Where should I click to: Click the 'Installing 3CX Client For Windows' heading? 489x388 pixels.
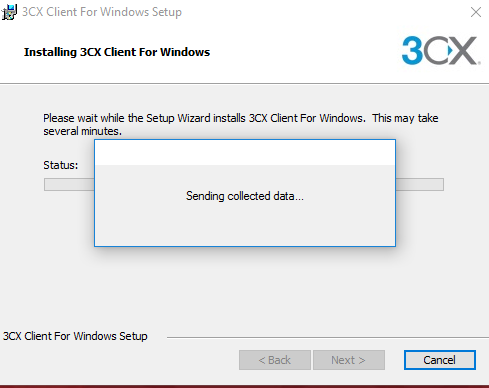tap(117, 52)
